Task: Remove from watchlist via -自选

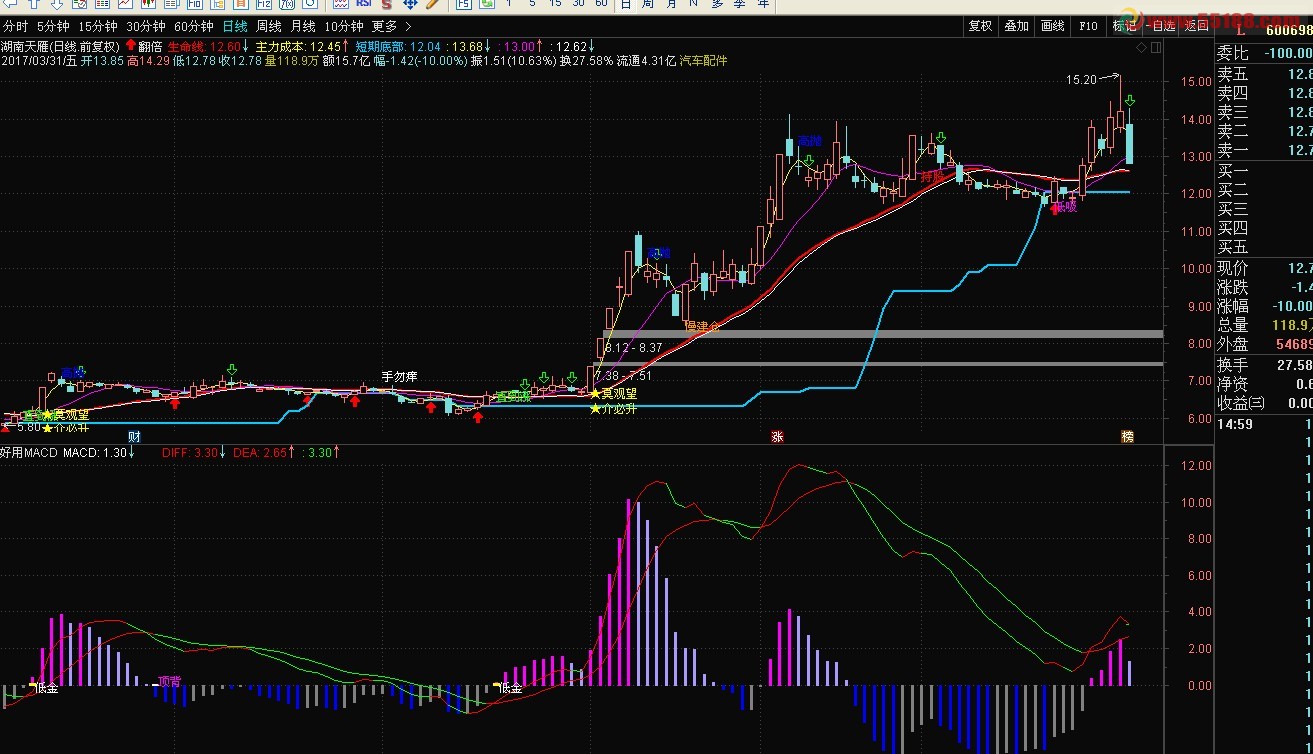Action: pos(1161,26)
